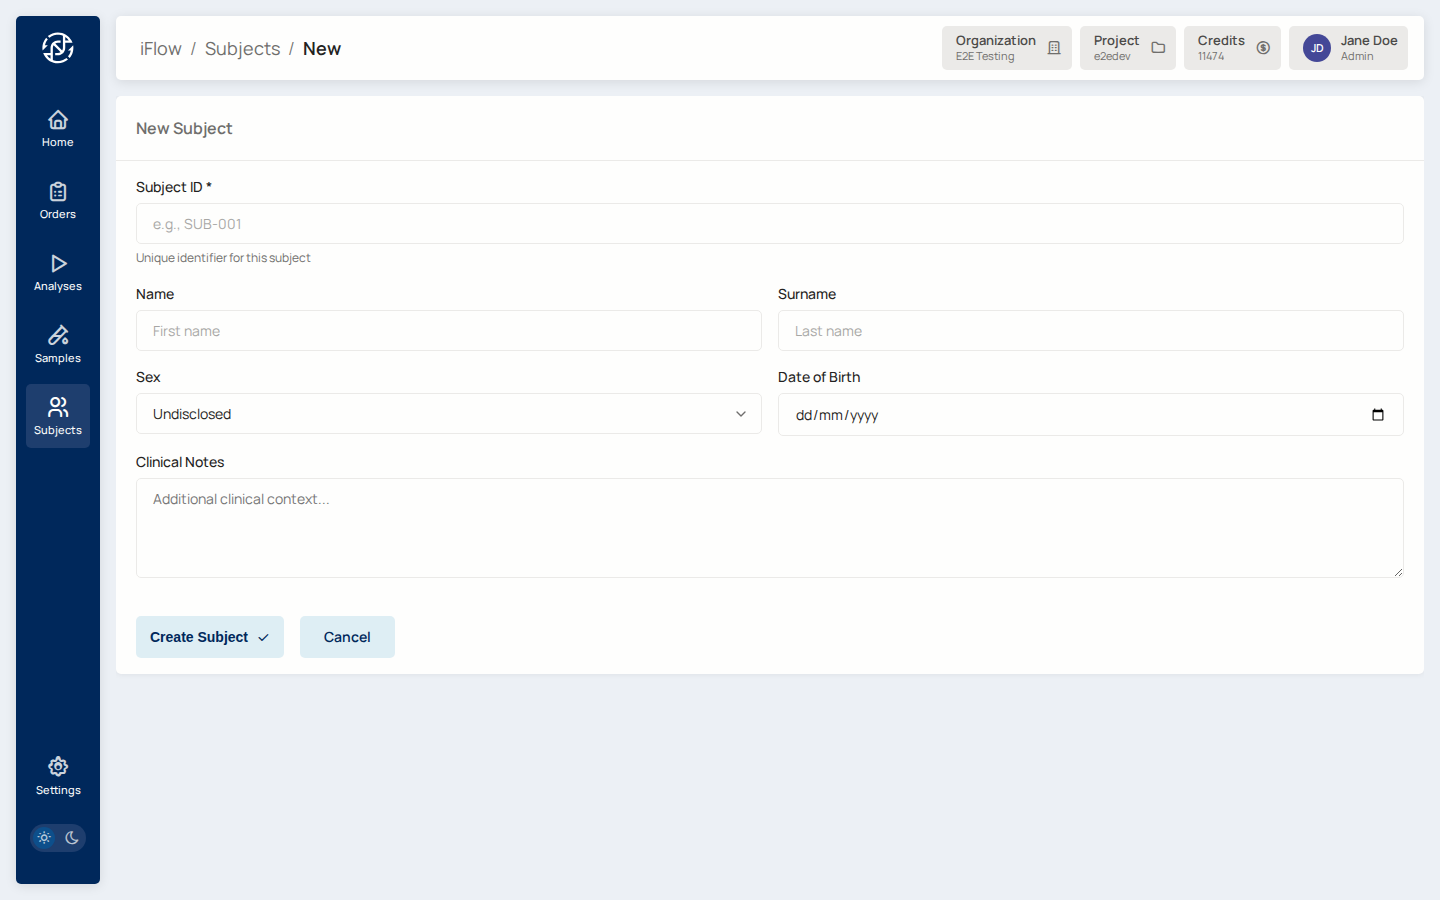This screenshot has height=900, width=1440.
Task: Expand the Sex dropdown showing Undisclosed
Action: (x=448, y=414)
